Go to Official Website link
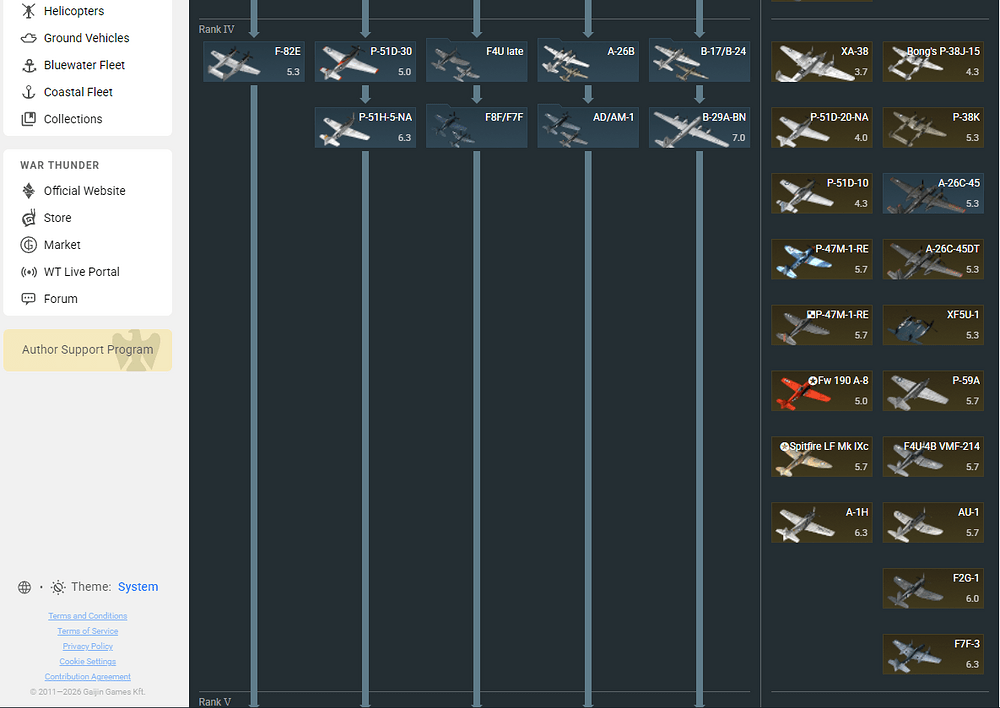Image resolution: width=1000 pixels, height=708 pixels. pos(84,191)
